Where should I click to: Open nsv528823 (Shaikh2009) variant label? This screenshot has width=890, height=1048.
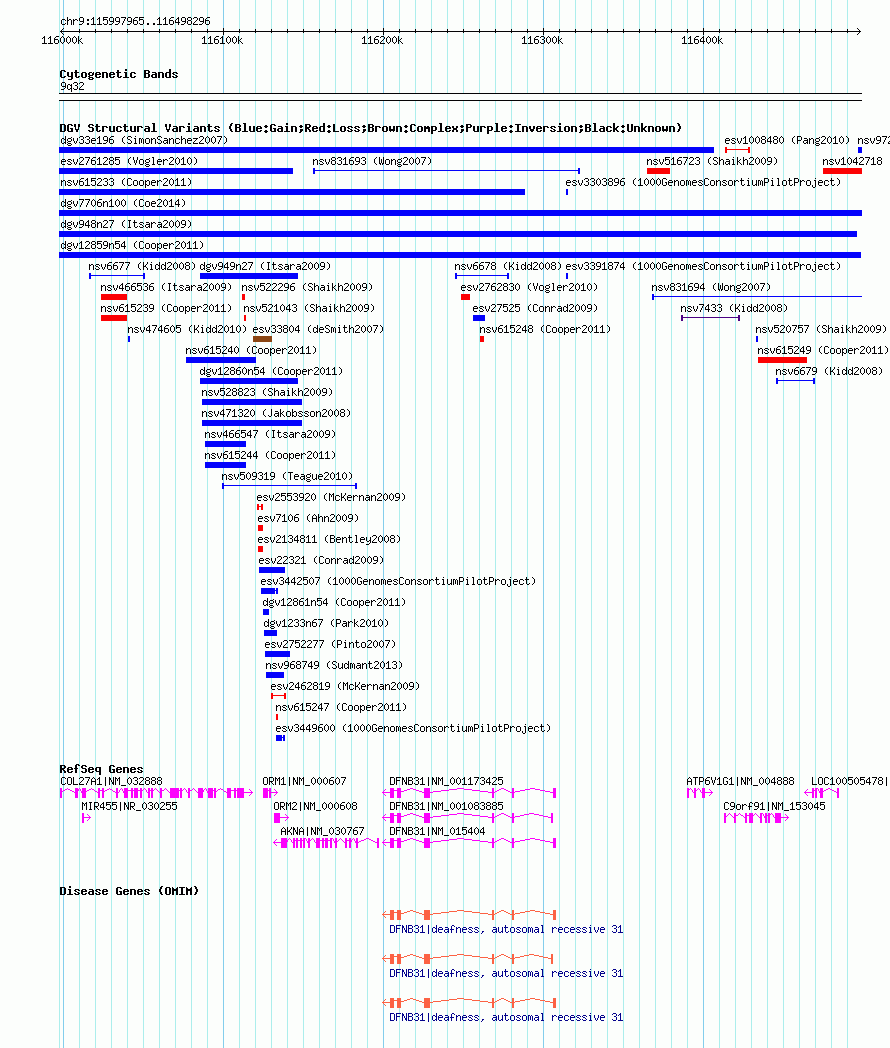pyautogui.click(x=267, y=392)
